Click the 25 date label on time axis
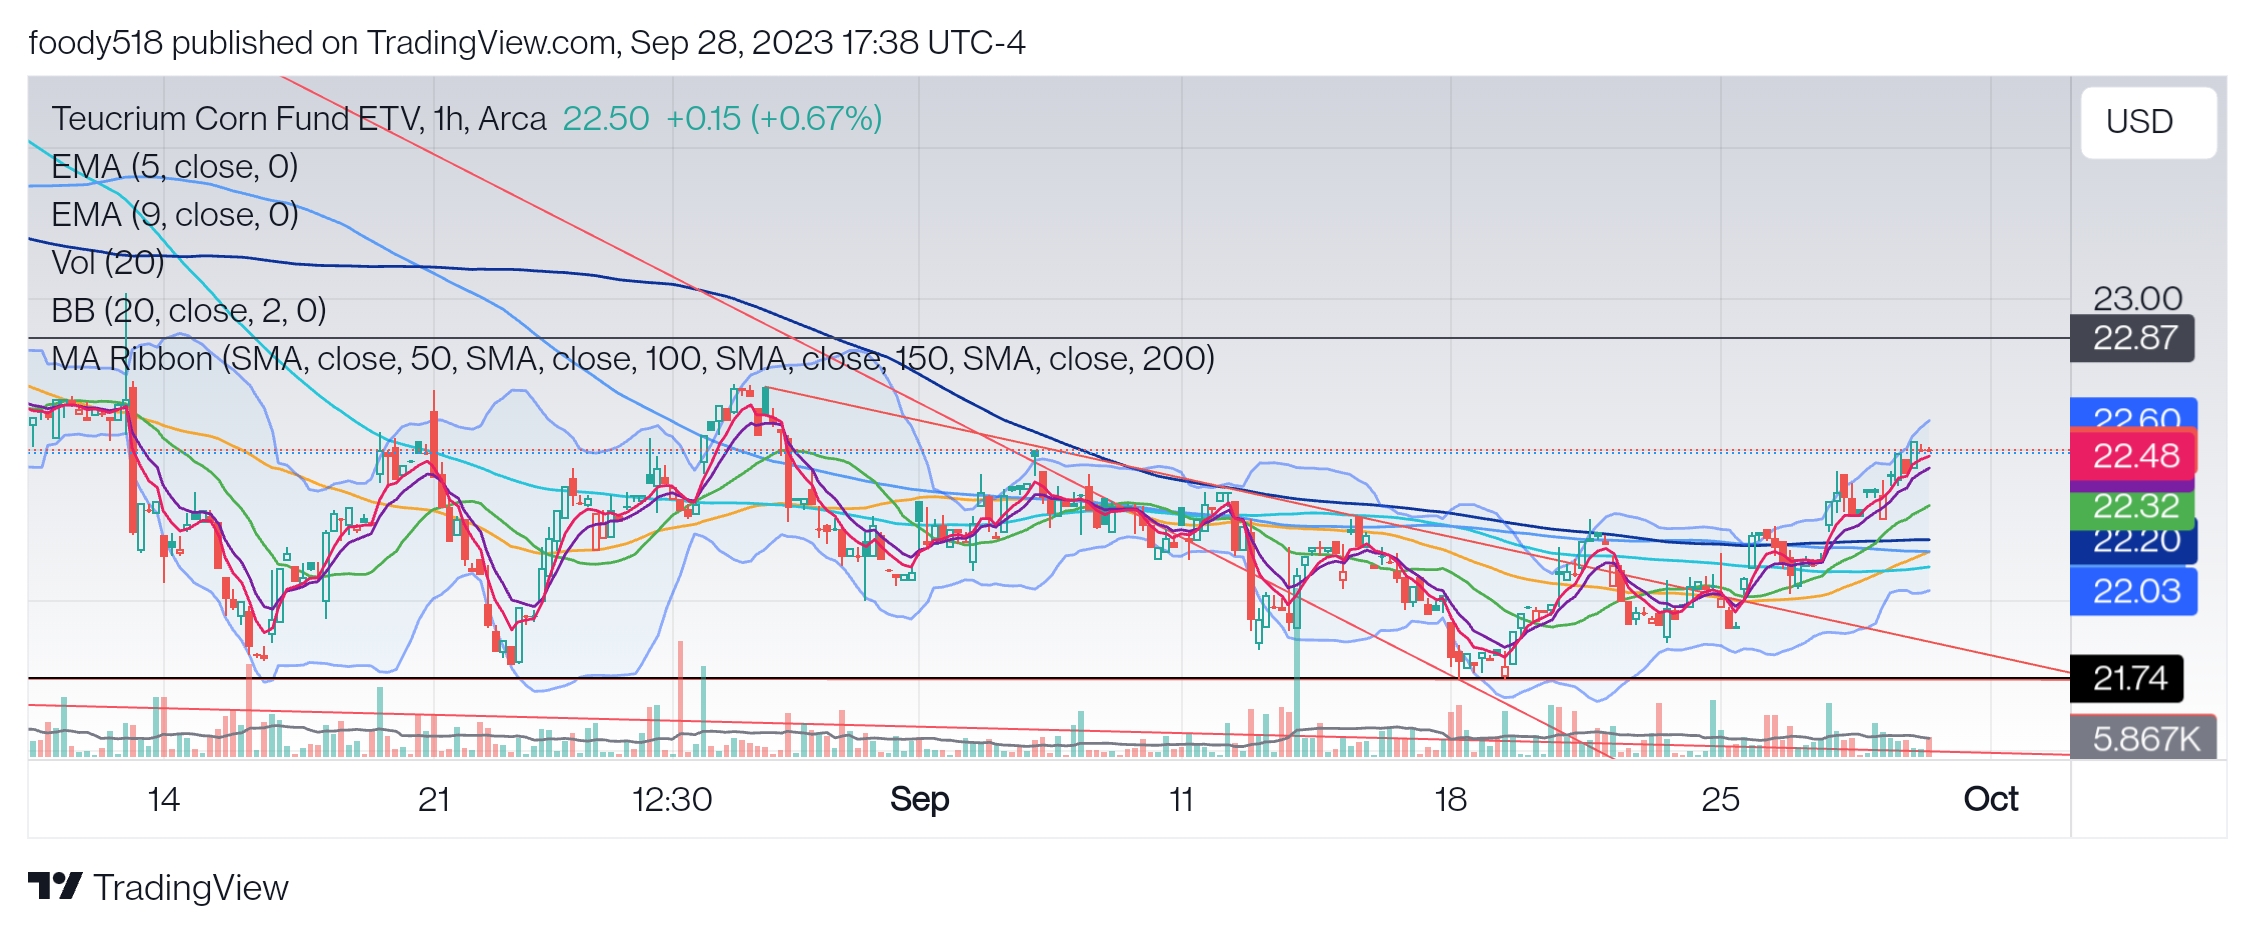The height and width of the screenshot is (936, 2255). click(1721, 799)
